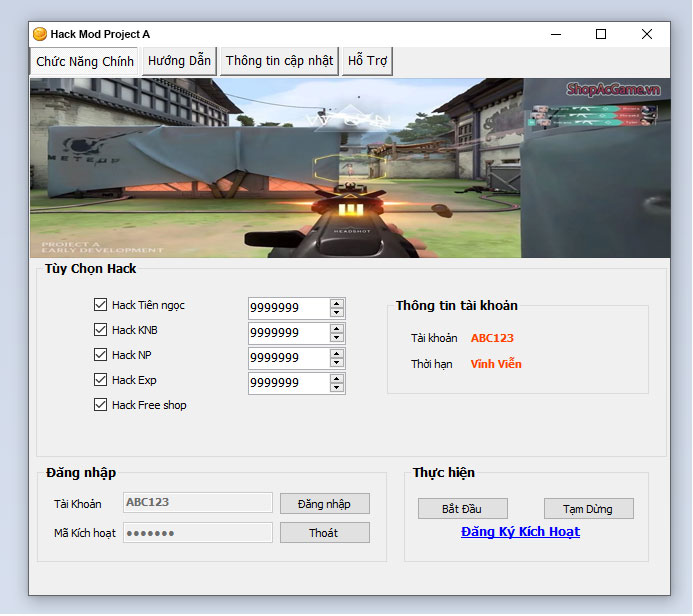Decrease the Hack KNB value with down arrow

point(337,338)
